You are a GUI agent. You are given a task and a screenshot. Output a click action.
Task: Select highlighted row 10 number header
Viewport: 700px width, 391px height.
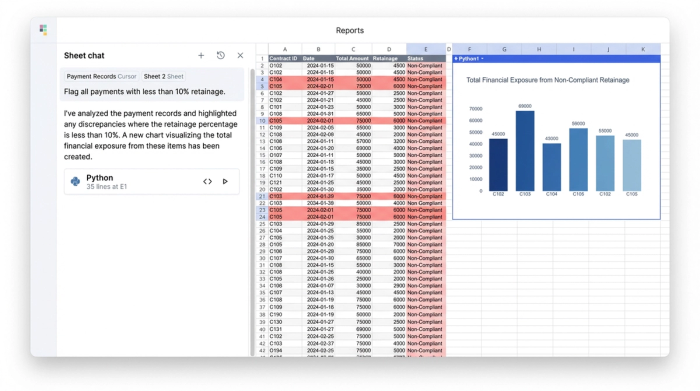click(262, 121)
